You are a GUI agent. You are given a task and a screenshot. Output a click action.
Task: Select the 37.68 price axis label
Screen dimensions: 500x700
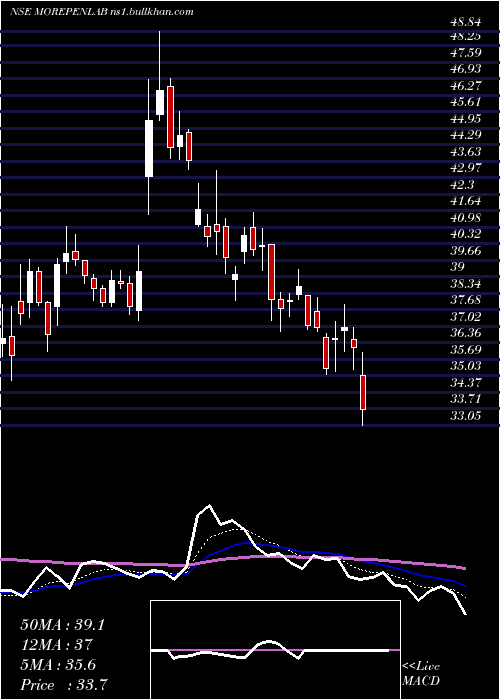point(464,300)
